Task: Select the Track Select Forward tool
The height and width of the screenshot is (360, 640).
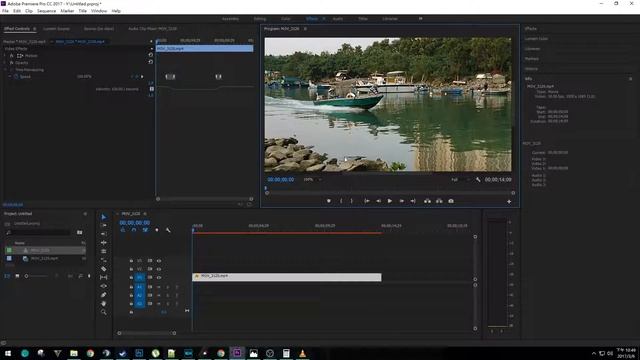Action: click(x=104, y=225)
